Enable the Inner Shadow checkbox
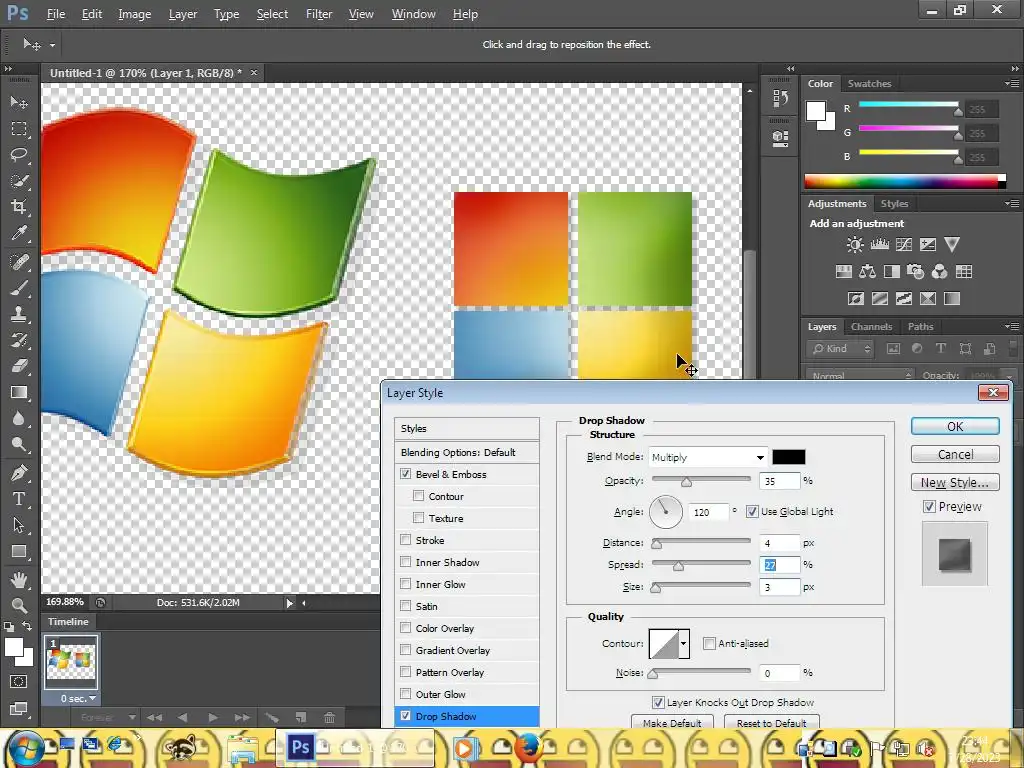 pos(406,562)
